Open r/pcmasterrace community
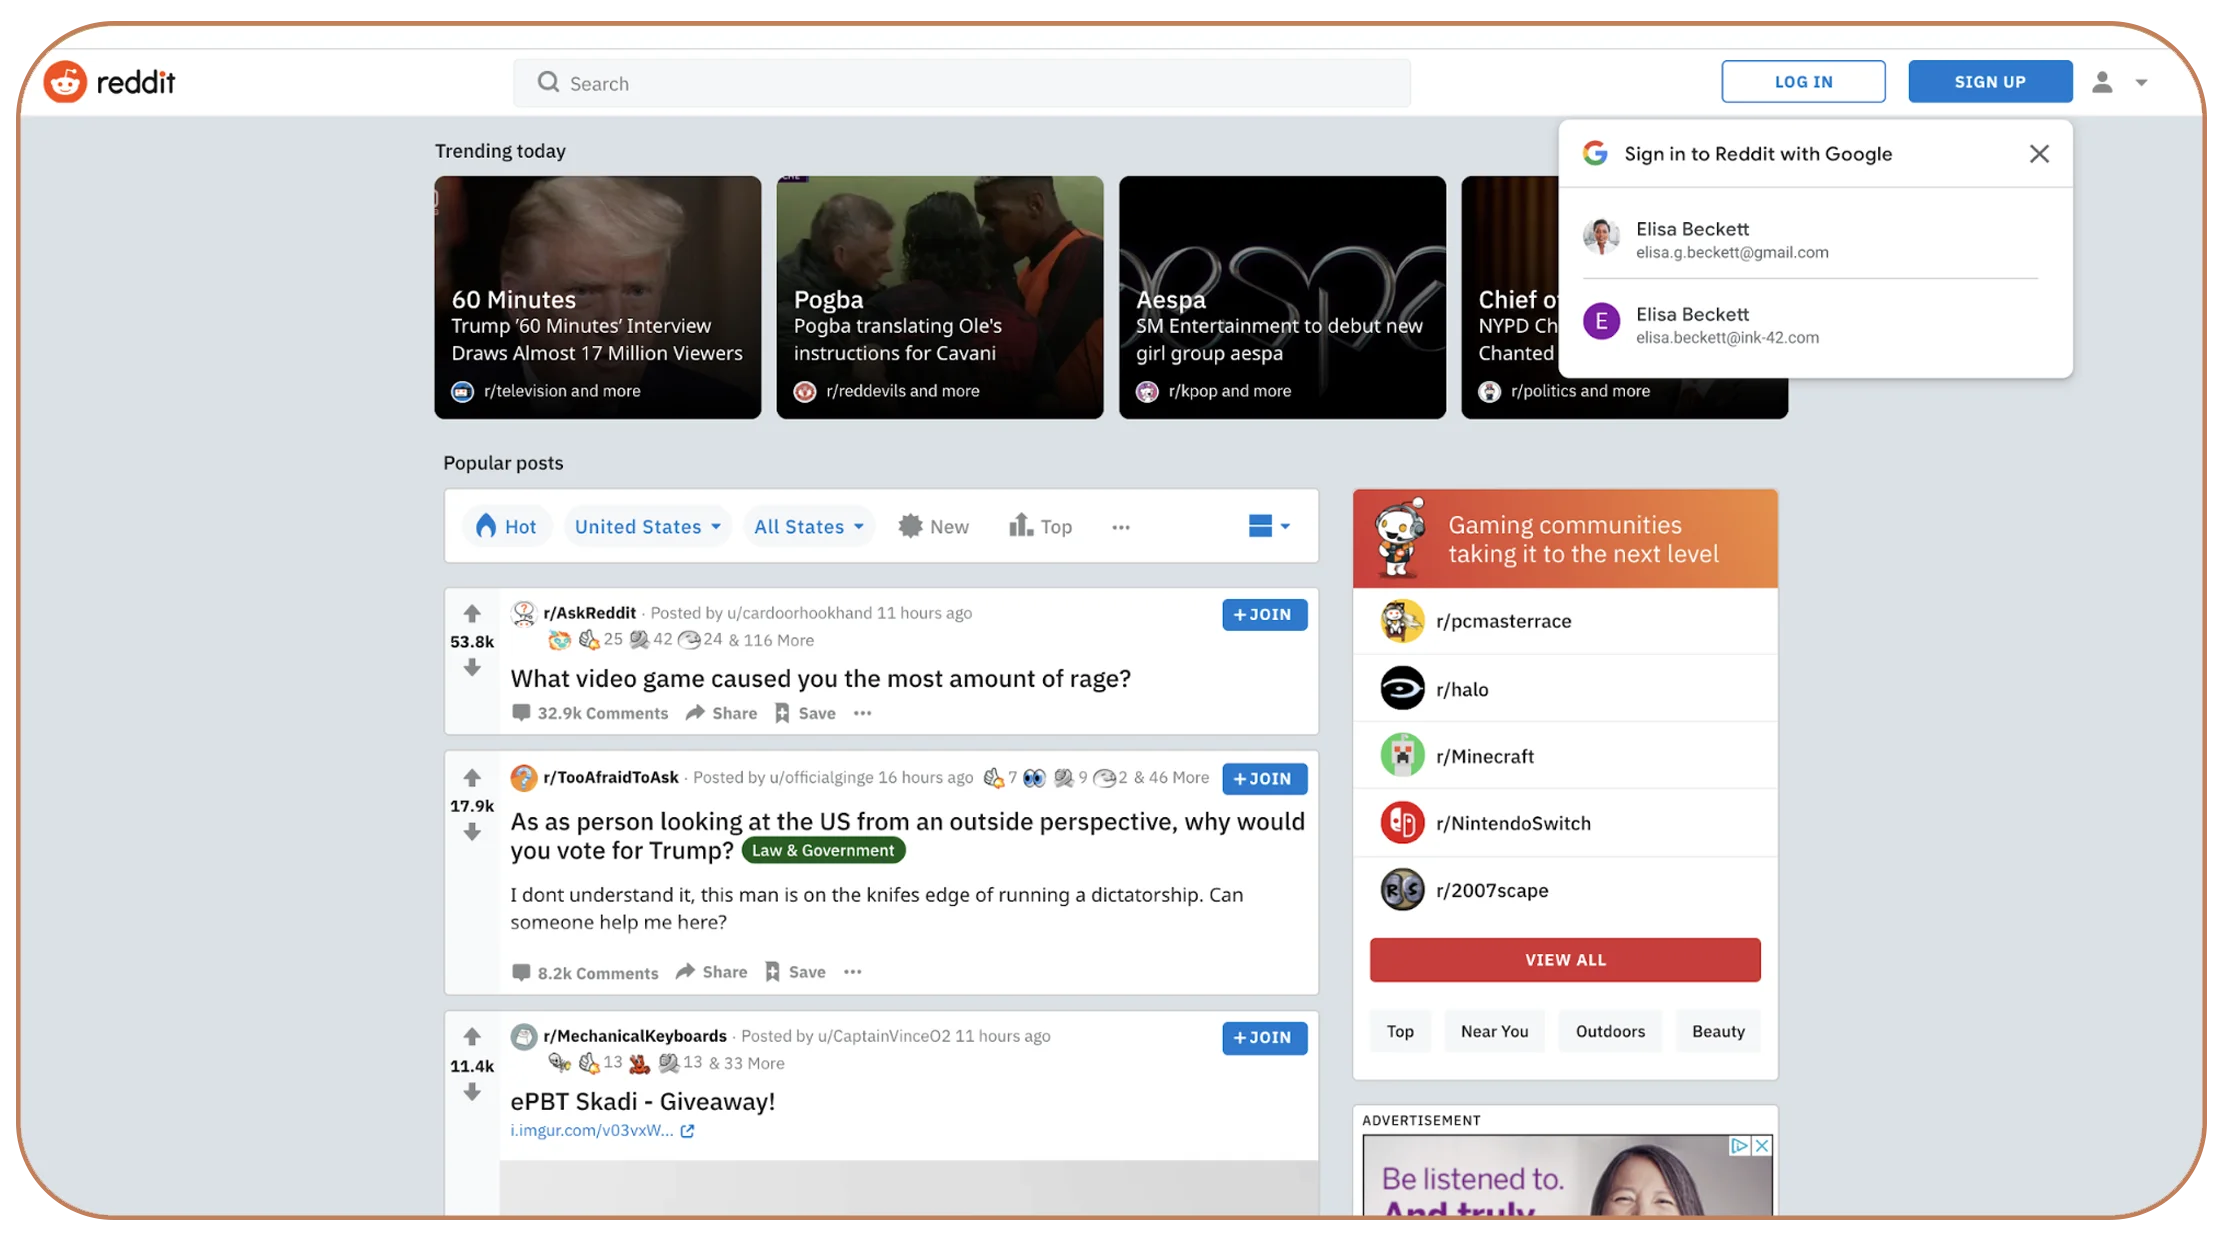This screenshot has width=2223, height=1240. pyautogui.click(x=1565, y=621)
